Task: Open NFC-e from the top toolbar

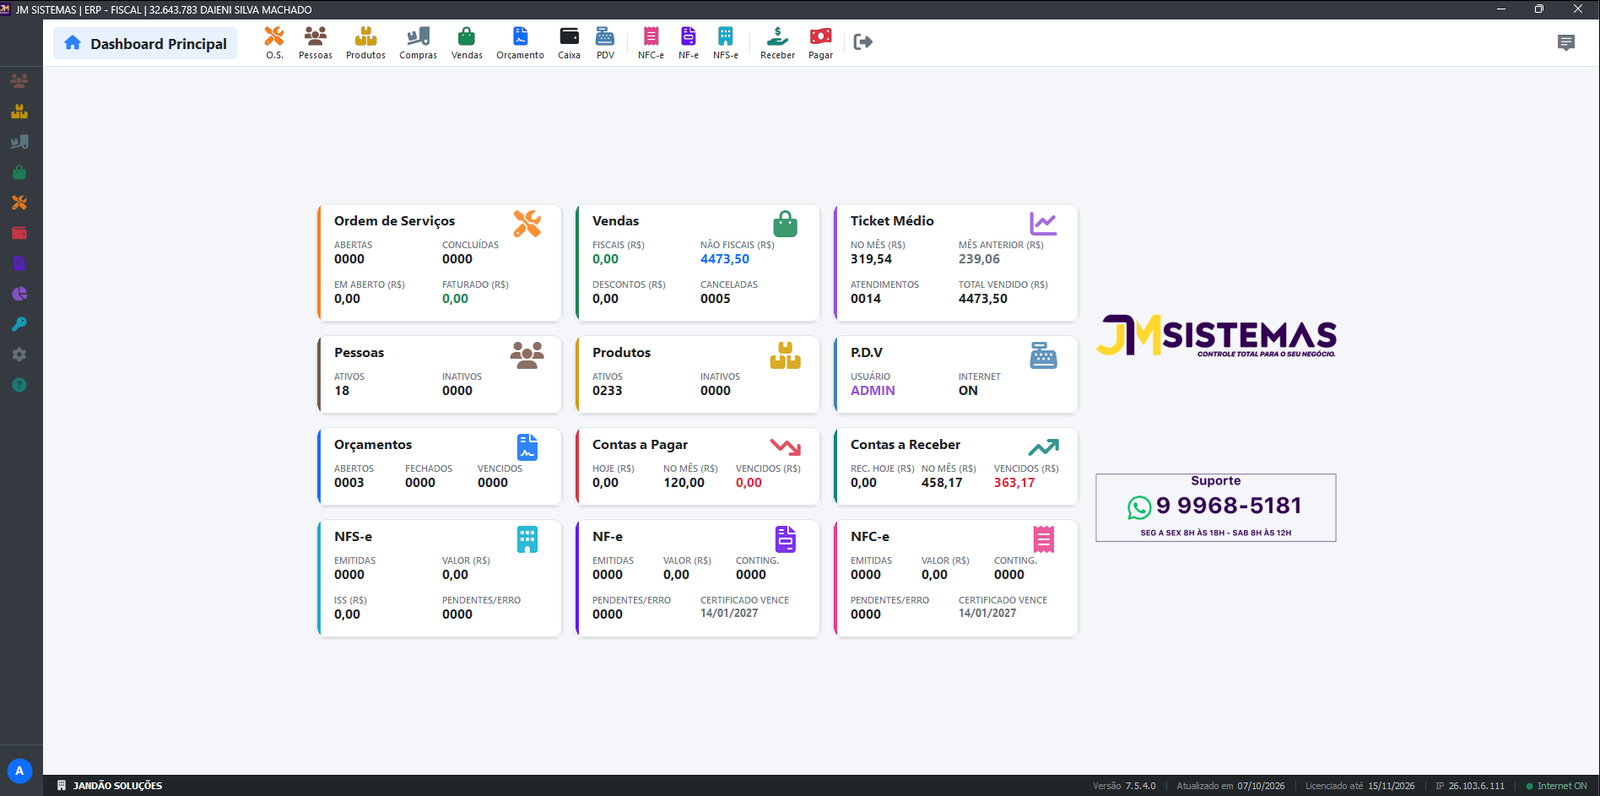Action: [651, 42]
